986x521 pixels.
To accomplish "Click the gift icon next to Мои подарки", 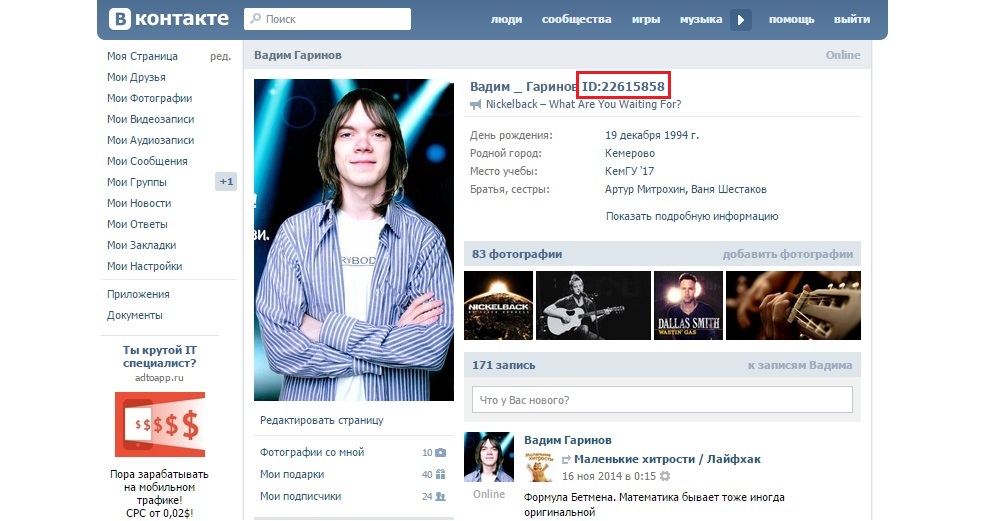I will (440, 475).
